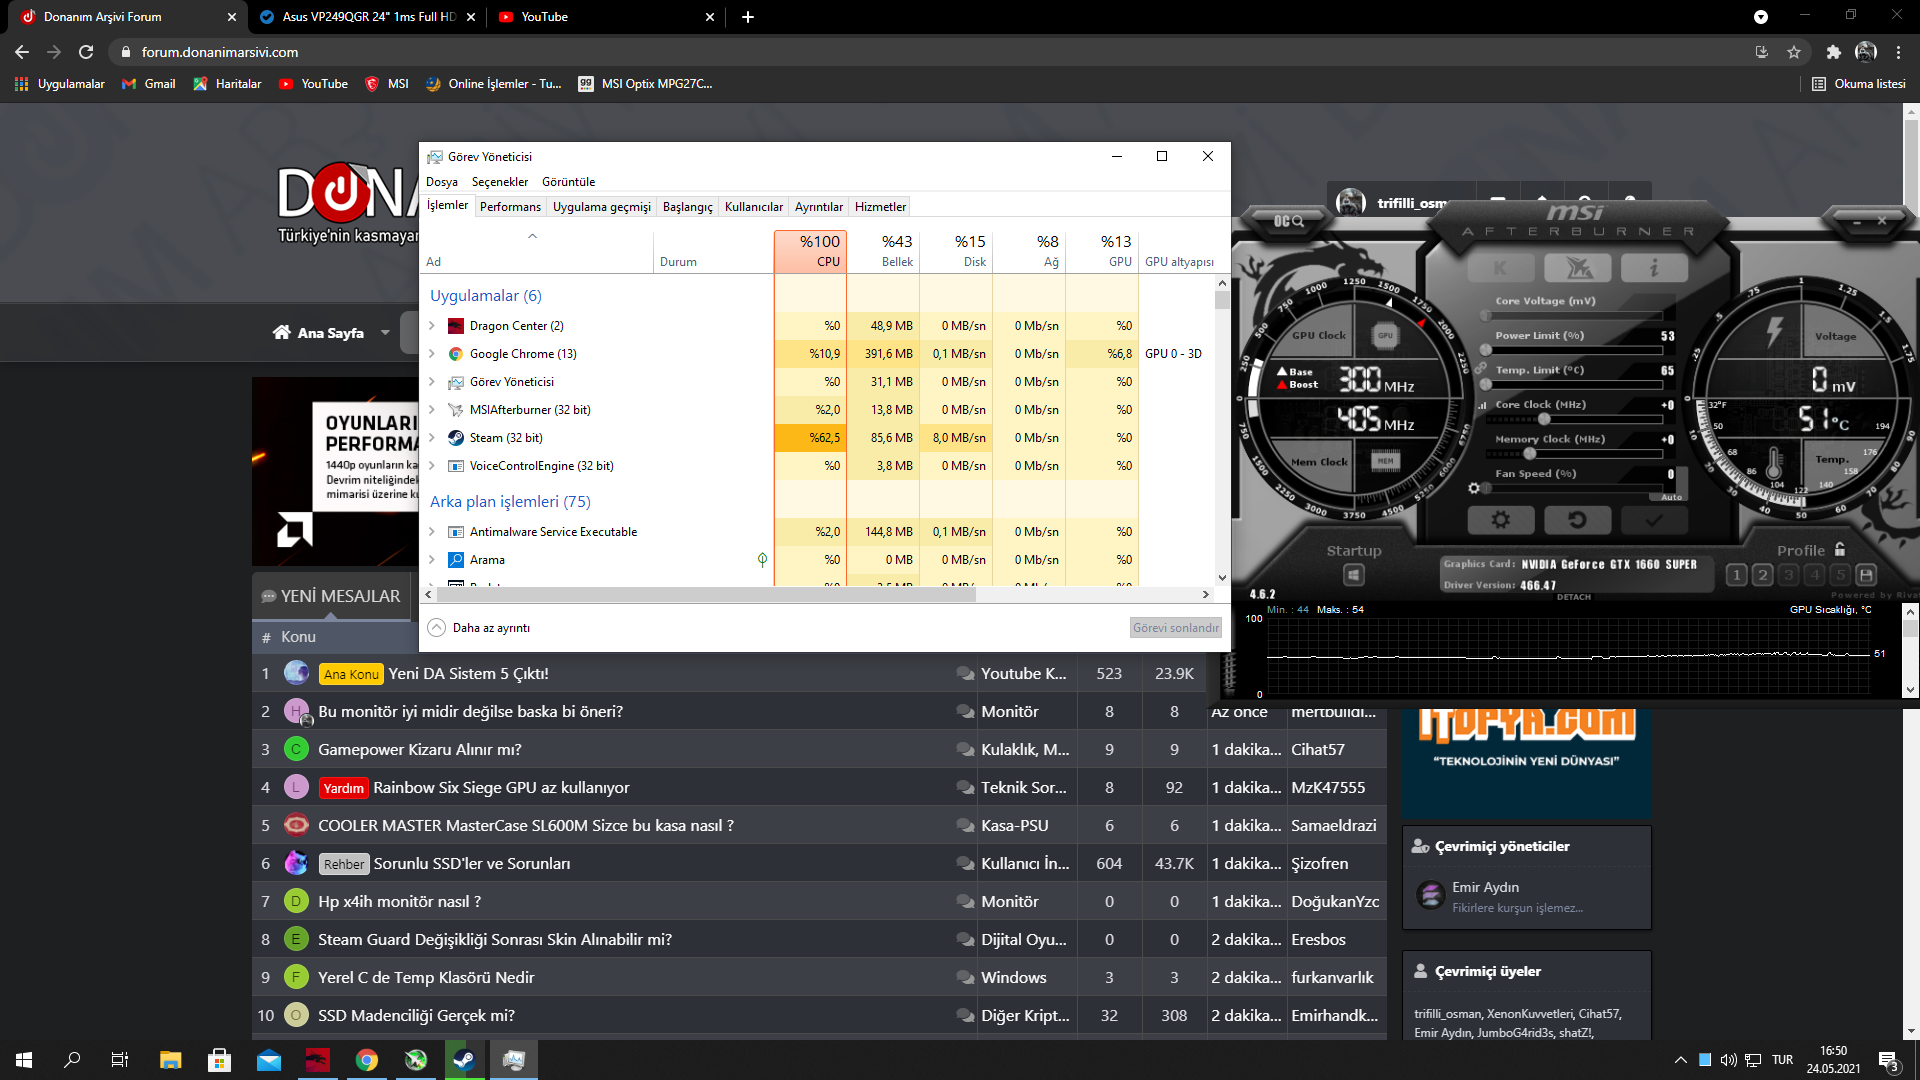The height and width of the screenshot is (1080, 1920).
Task: Switch to the Performans tab
Action: pyautogui.click(x=510, y=207)
